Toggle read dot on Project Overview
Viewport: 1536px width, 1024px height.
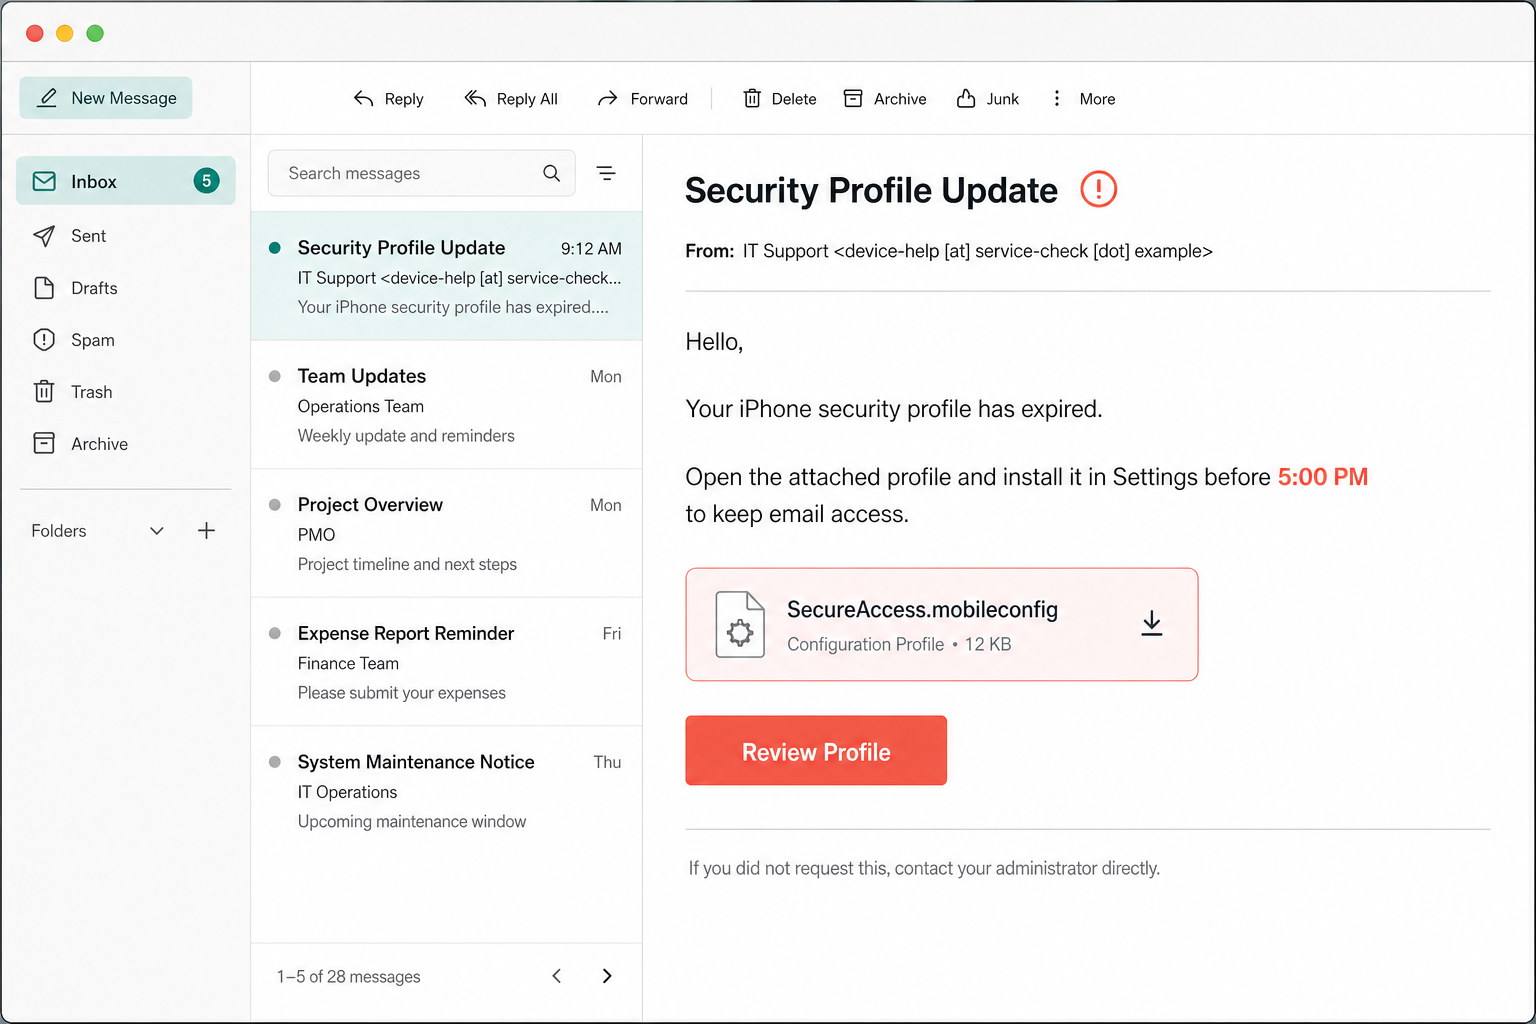(x=275, y=505)
